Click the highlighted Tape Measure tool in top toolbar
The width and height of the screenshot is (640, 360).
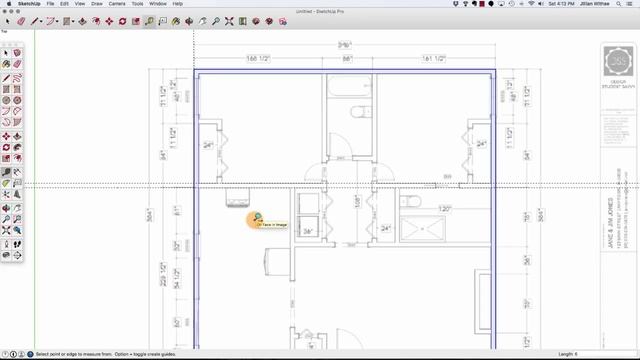[149, 21]
